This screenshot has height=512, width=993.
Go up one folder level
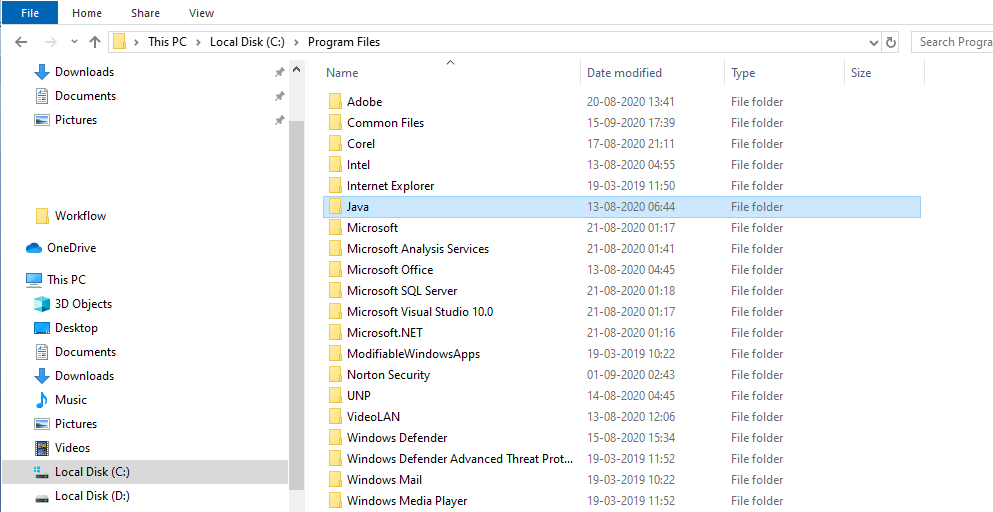click(x=95, y=42)
